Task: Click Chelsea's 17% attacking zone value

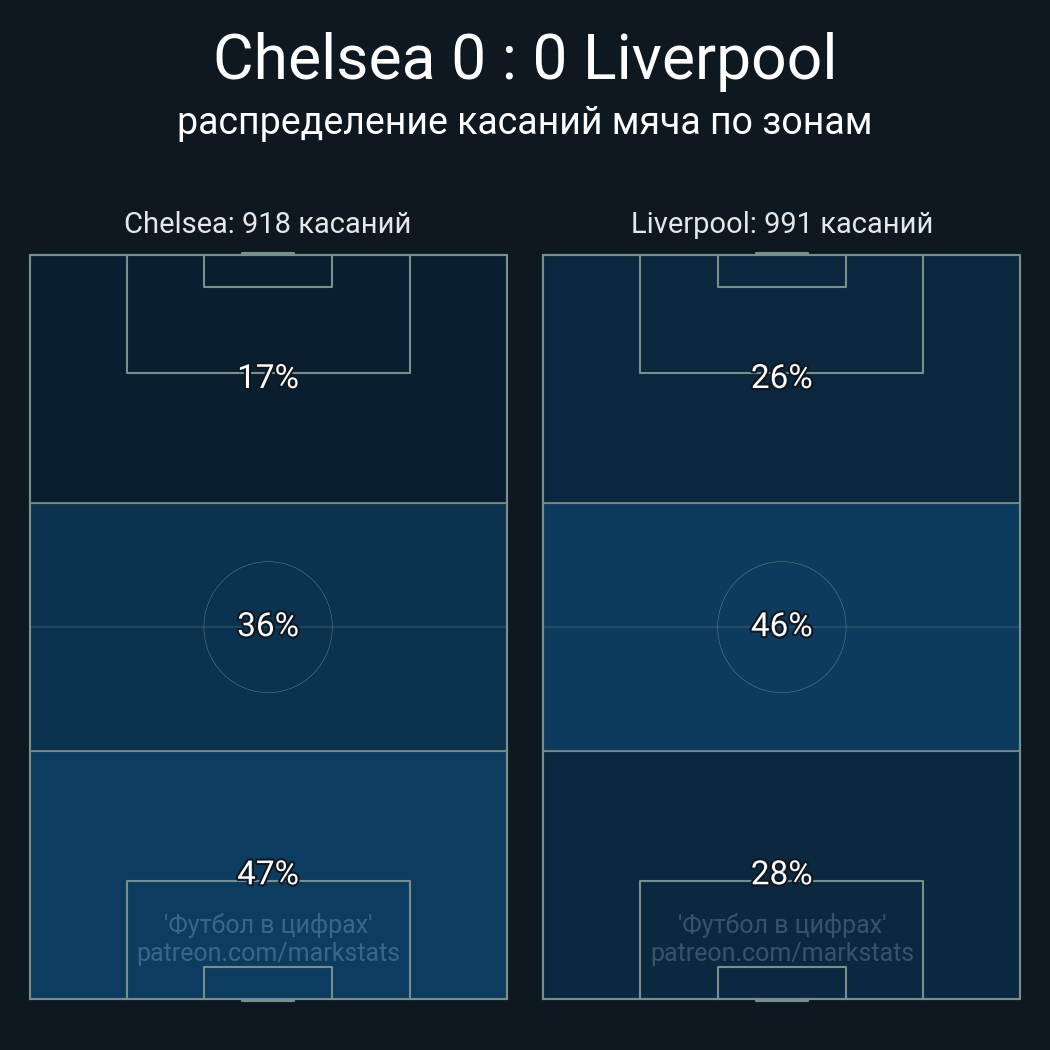Action: [268, 377]
